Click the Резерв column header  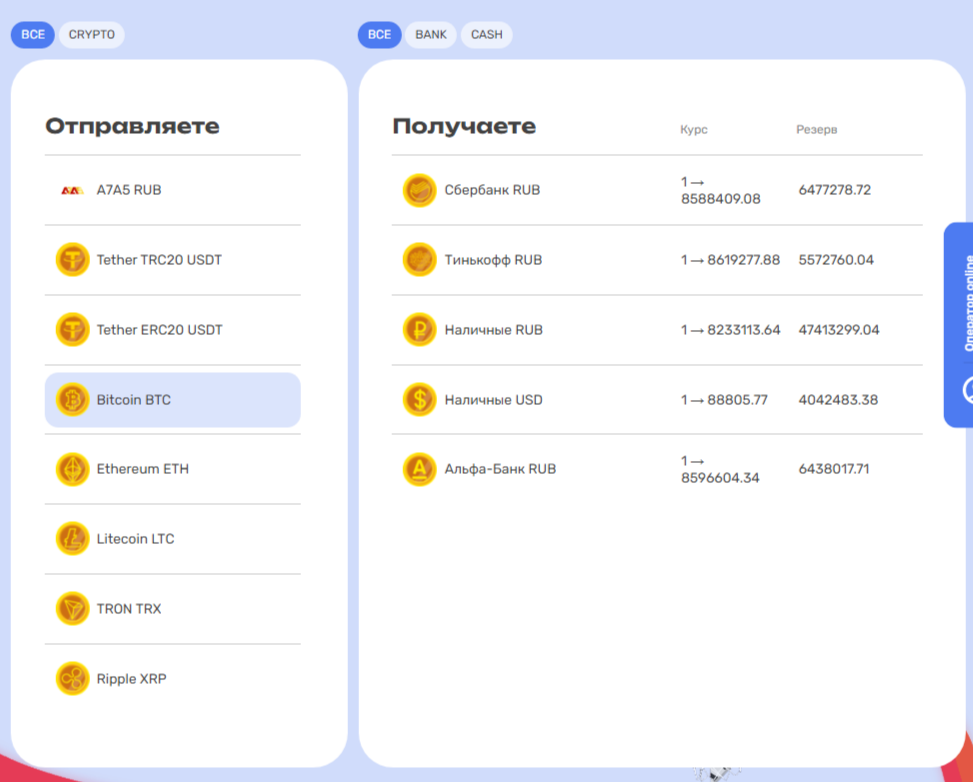click(817, 130)
